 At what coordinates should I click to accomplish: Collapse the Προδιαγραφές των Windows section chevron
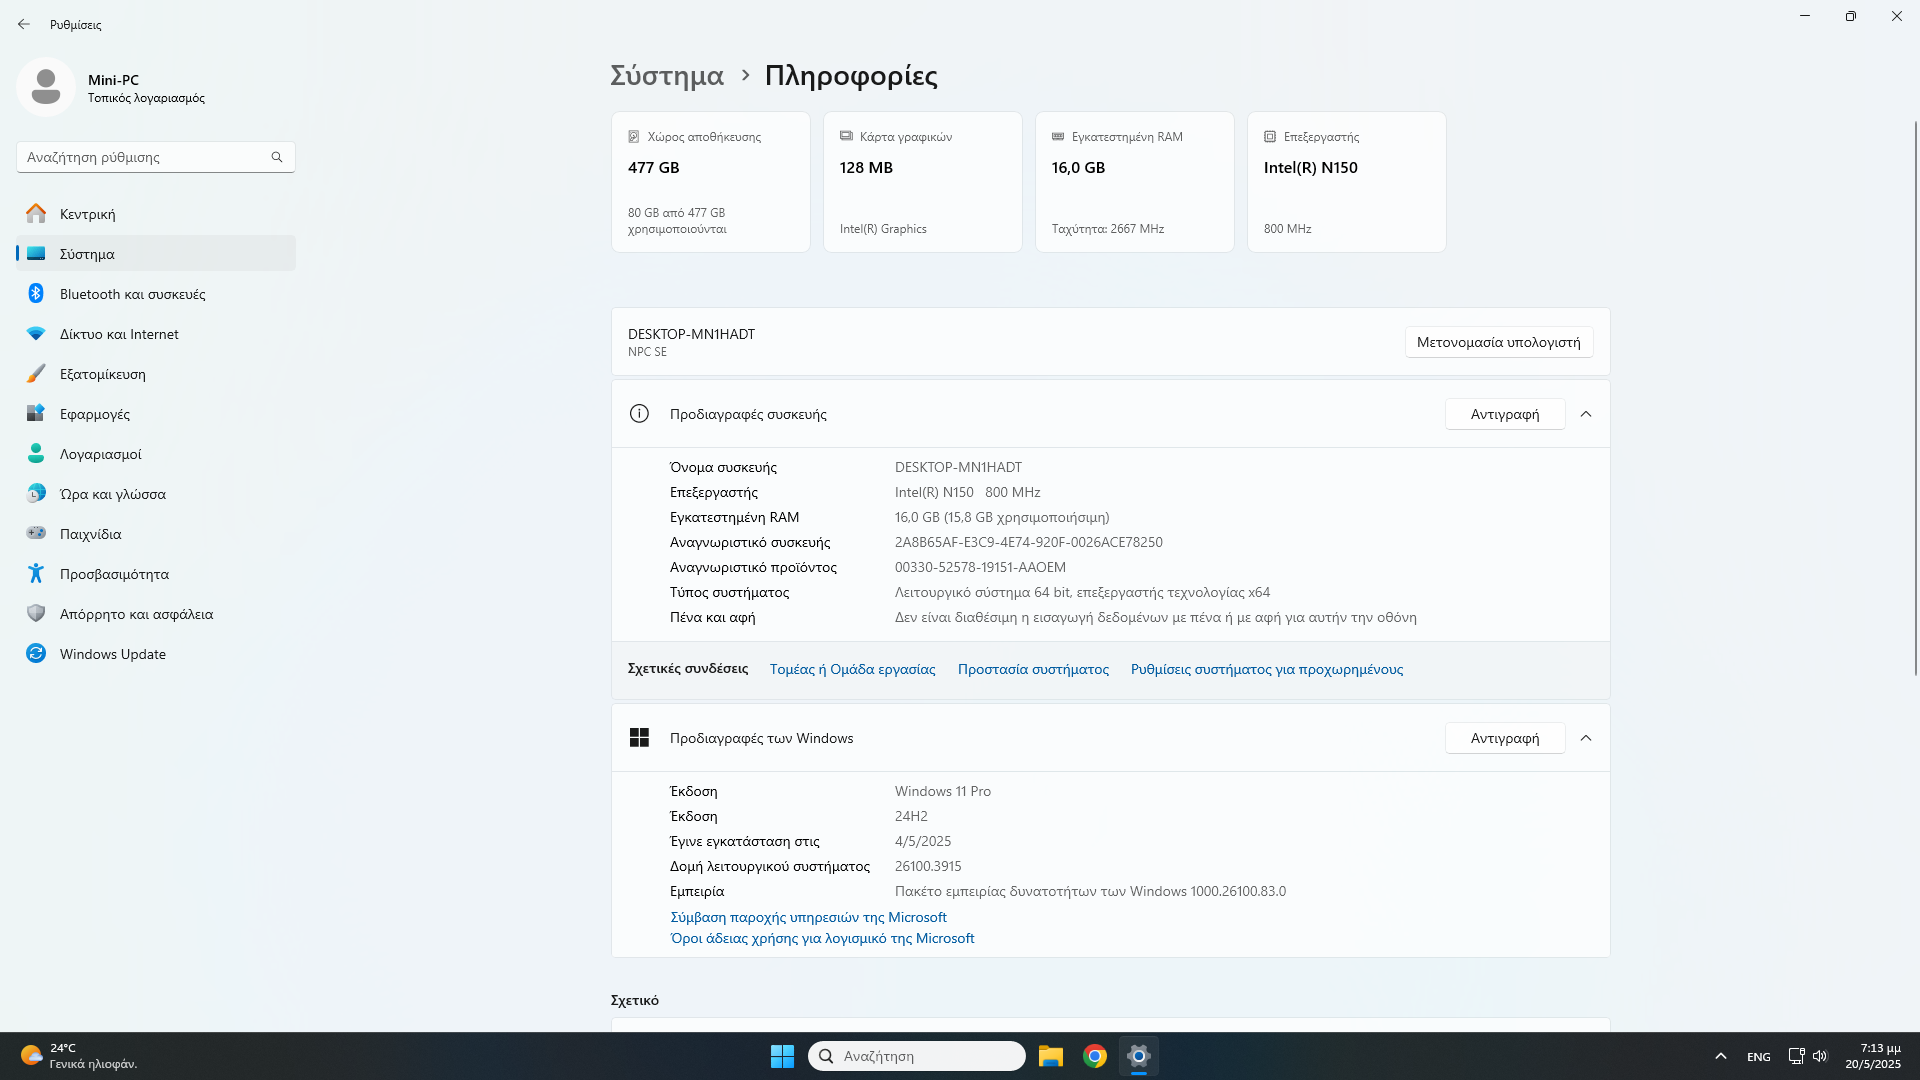(x=1586, y=738)
